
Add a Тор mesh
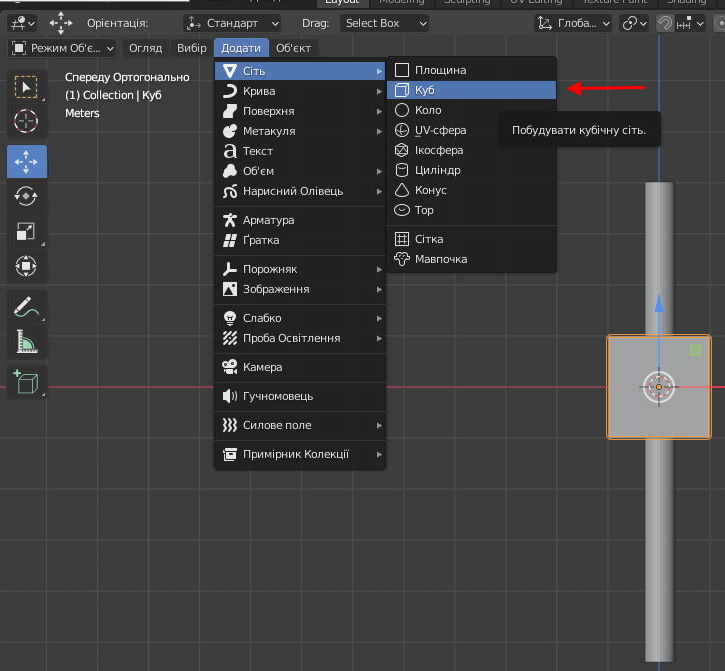[x=471, y=210]
